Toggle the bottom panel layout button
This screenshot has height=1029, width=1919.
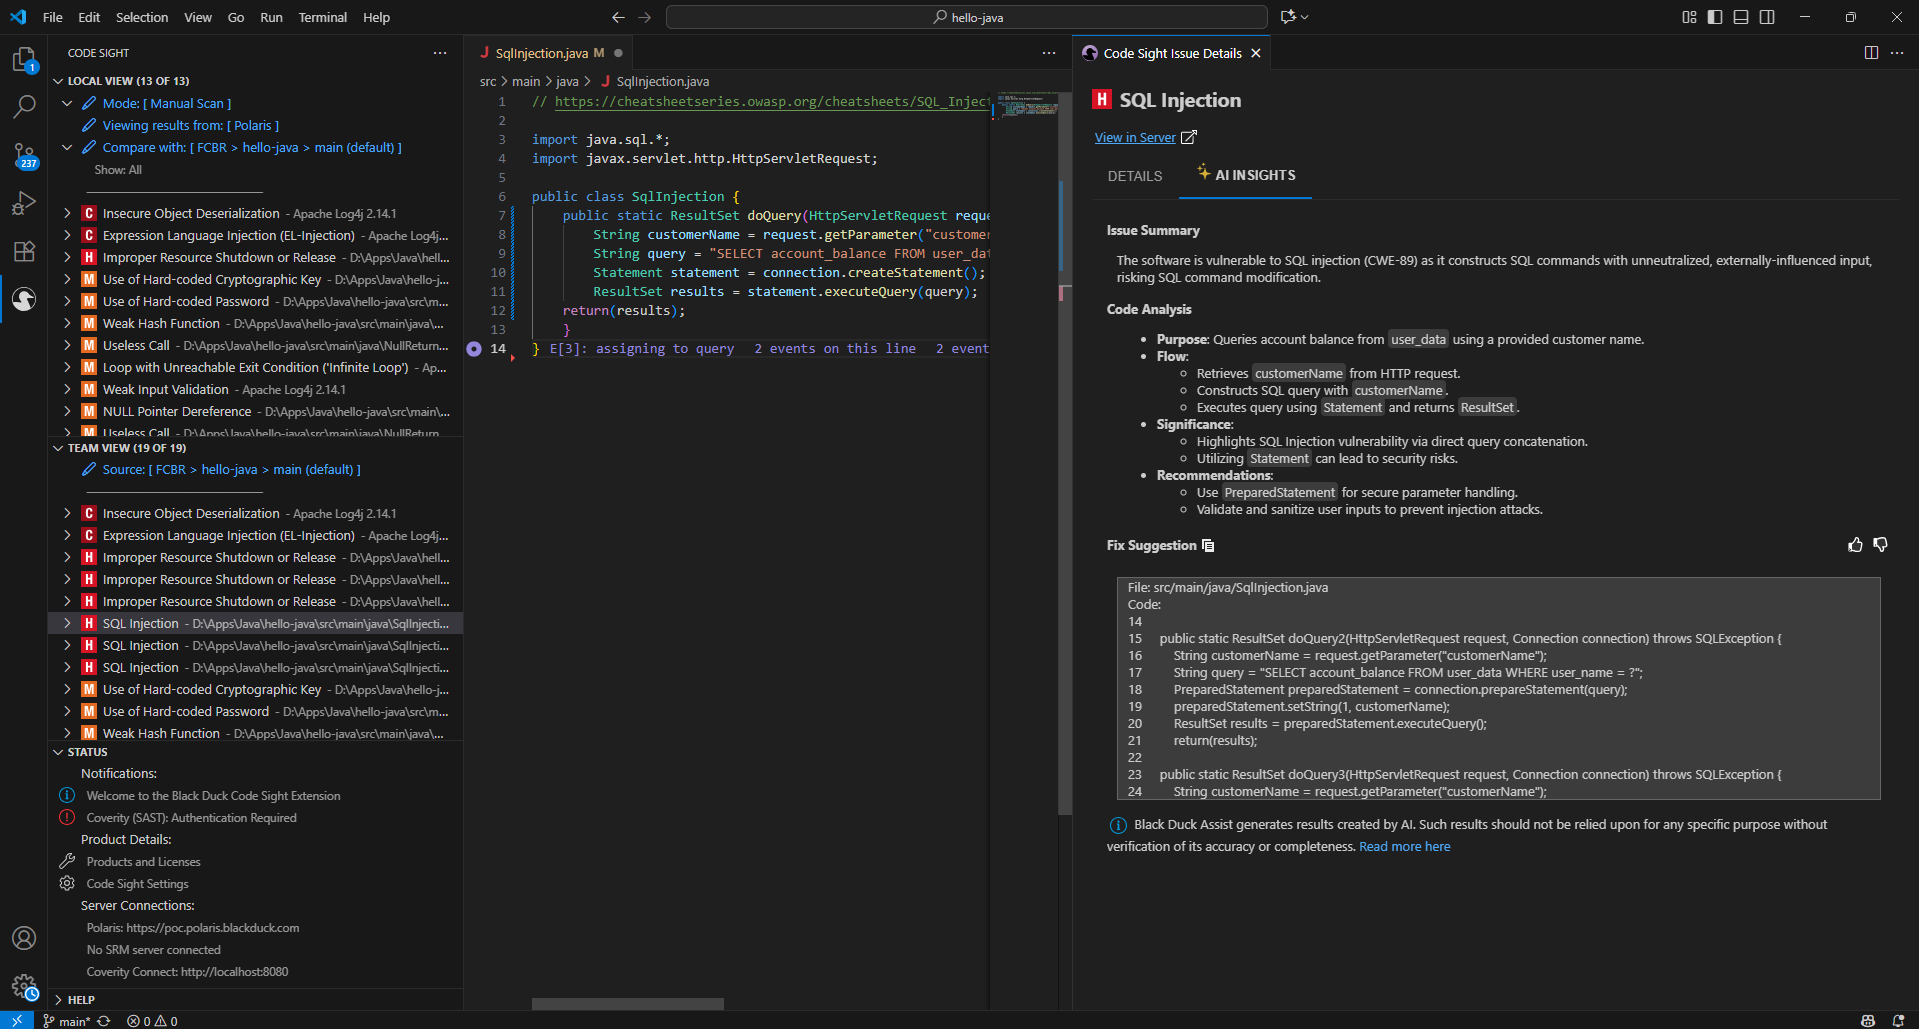coord(1741,17)
